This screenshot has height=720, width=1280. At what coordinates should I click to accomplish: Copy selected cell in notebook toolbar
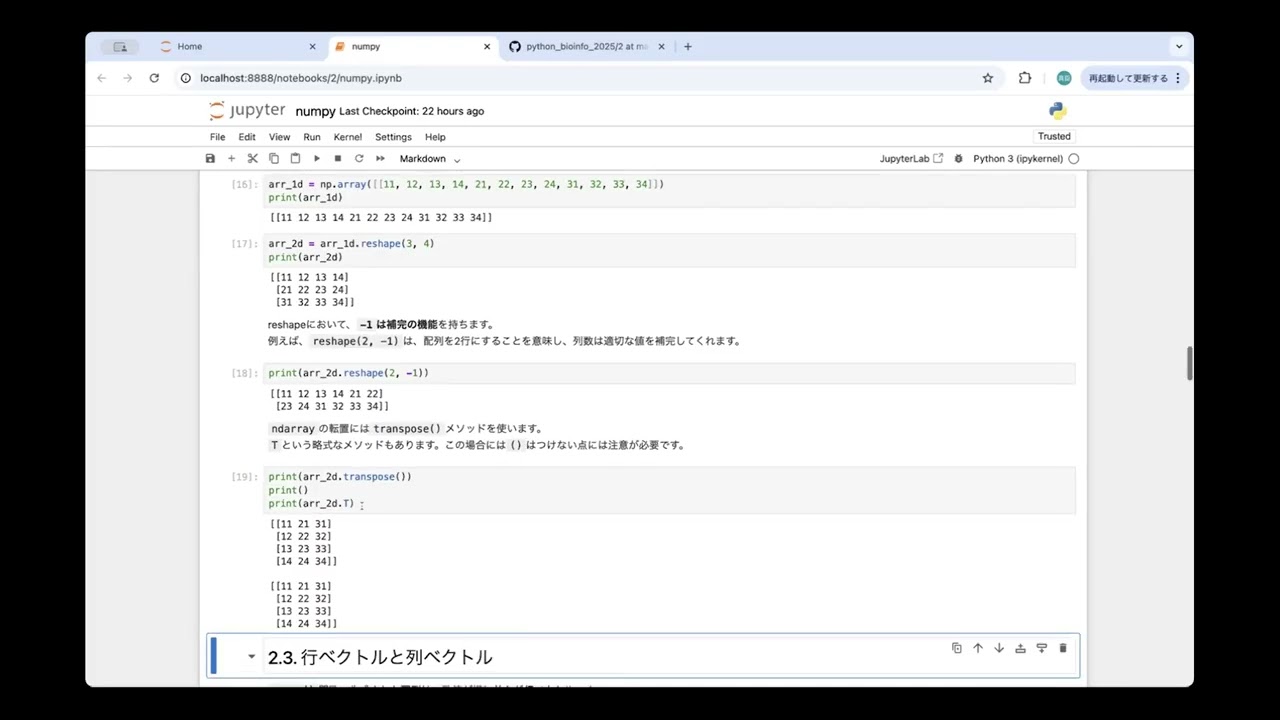(274, 159)
